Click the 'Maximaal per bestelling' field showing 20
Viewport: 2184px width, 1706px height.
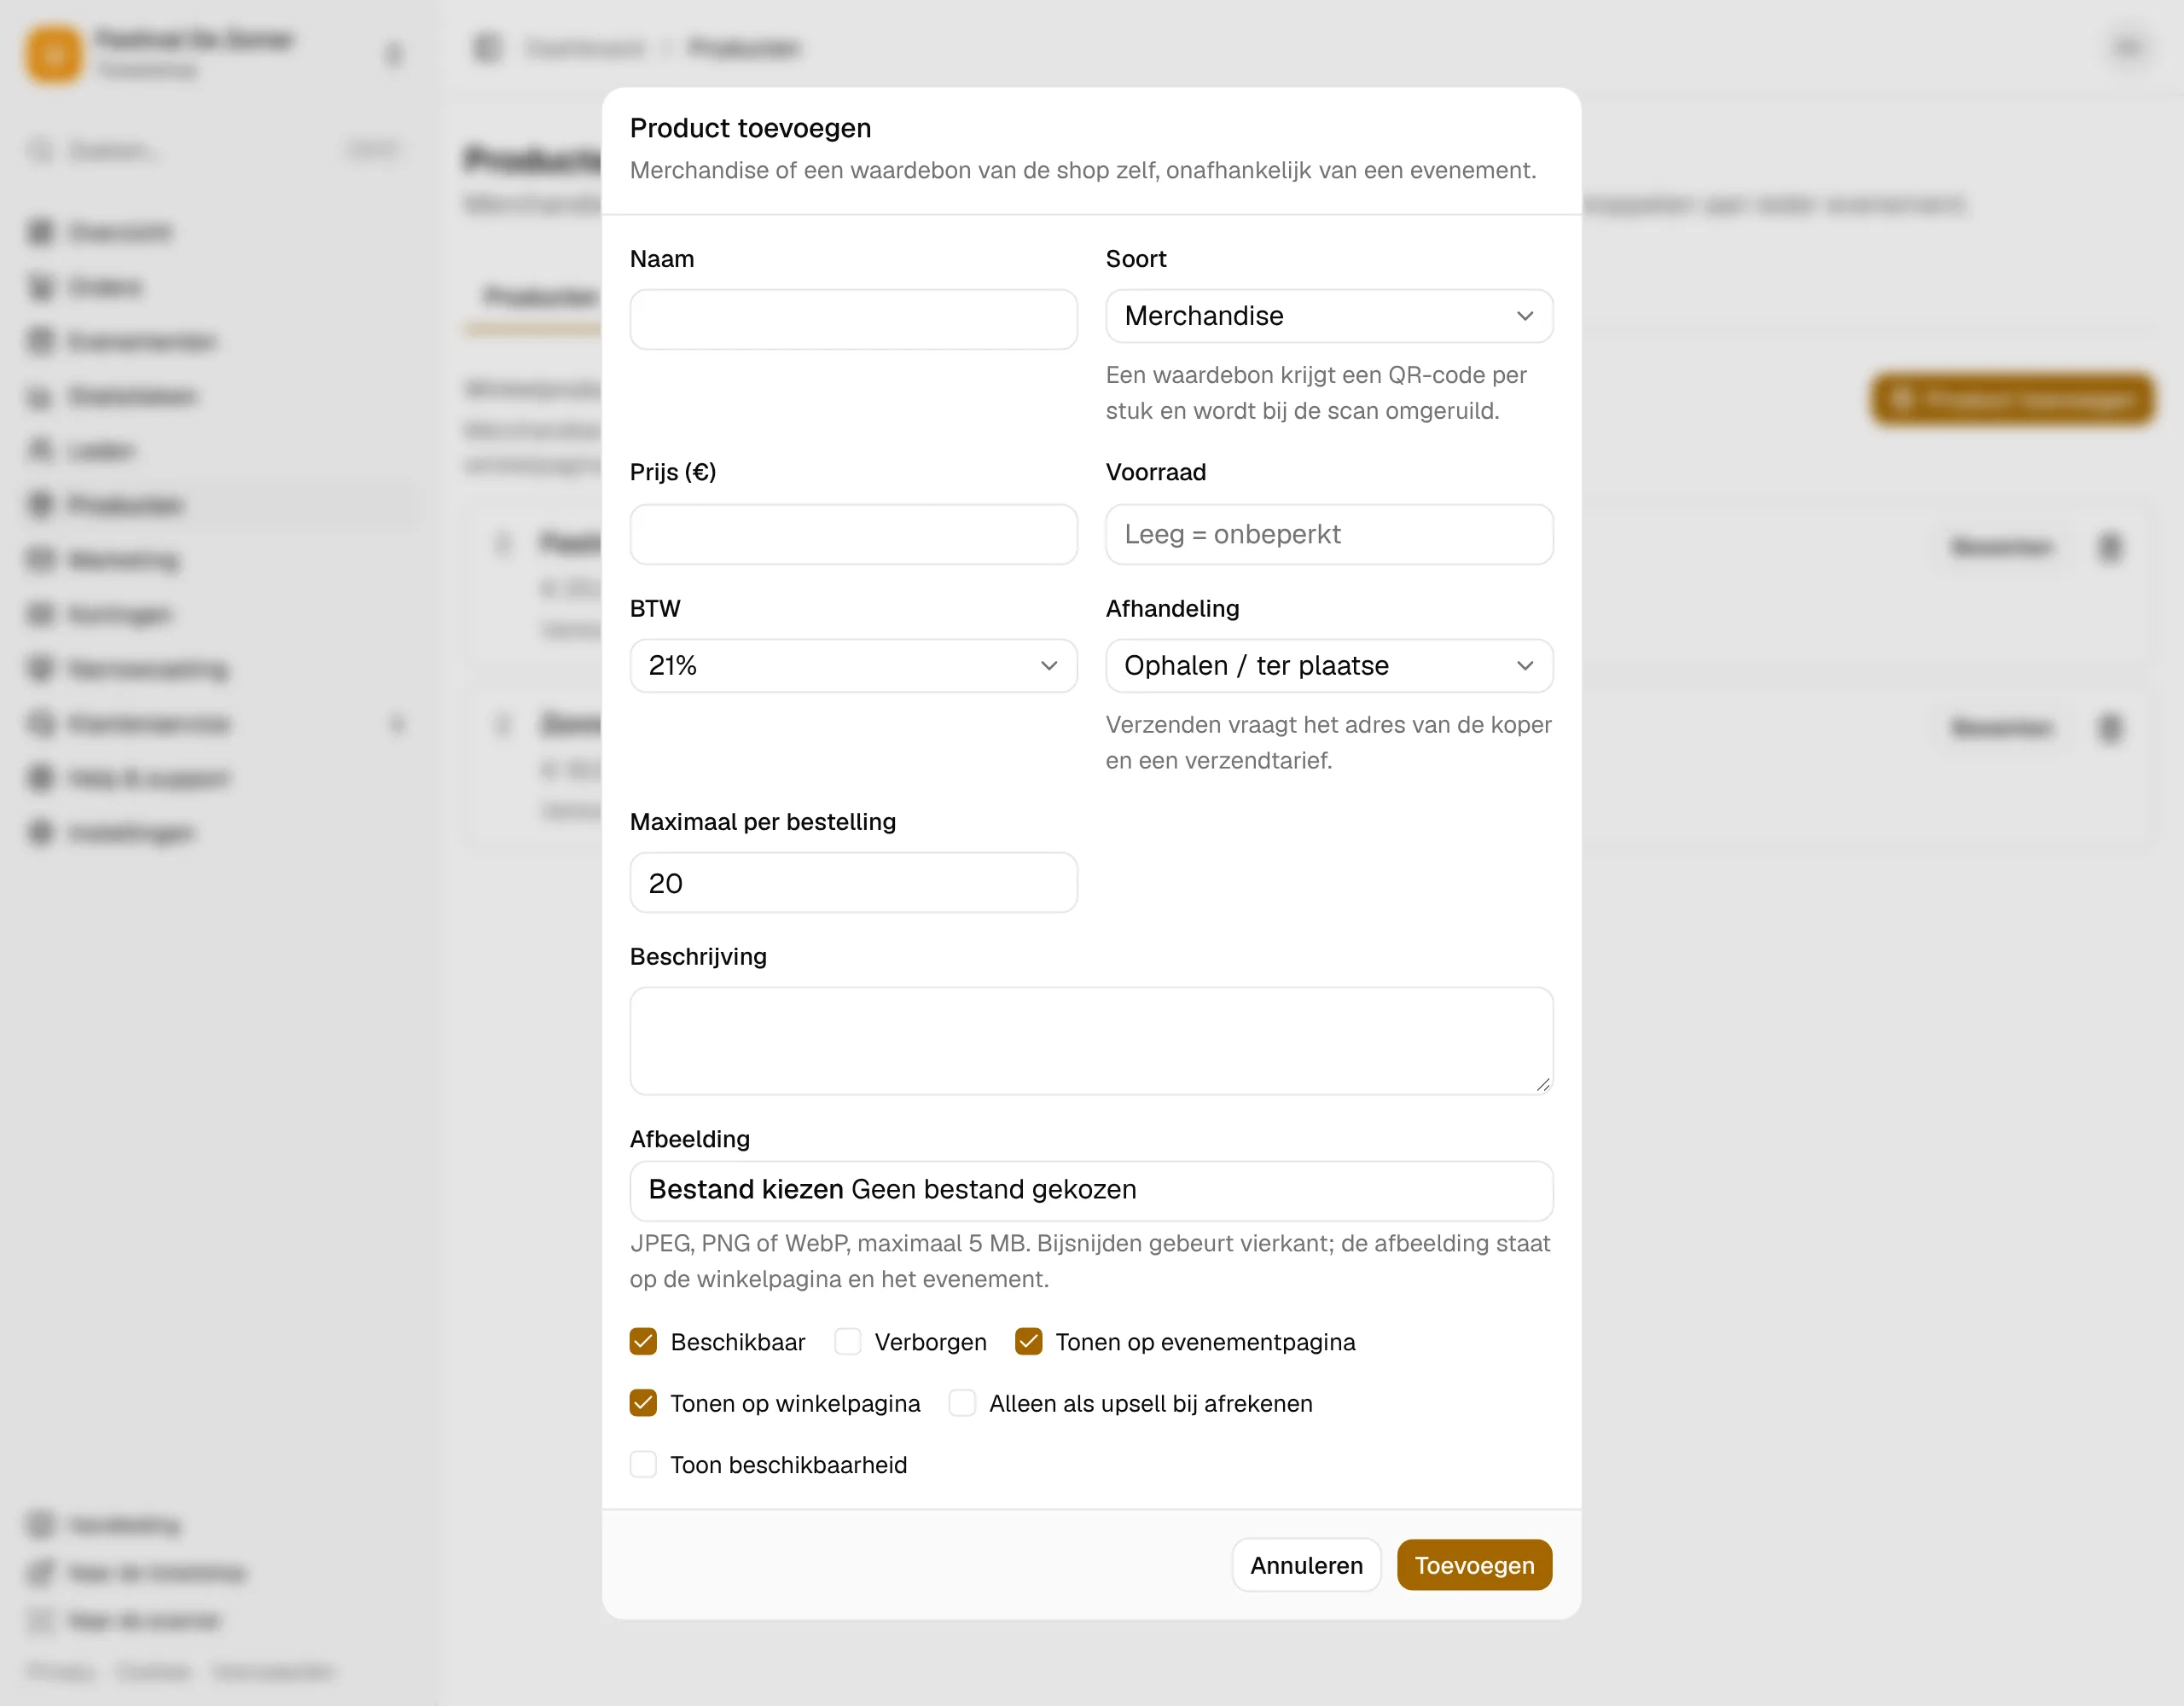click(853, 883)
